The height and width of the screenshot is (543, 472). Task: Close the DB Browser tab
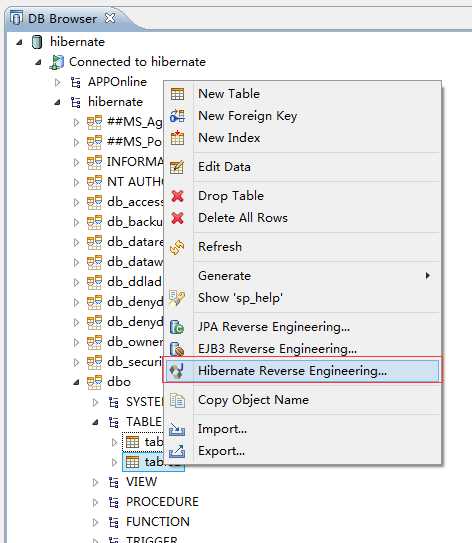[110, 18]
